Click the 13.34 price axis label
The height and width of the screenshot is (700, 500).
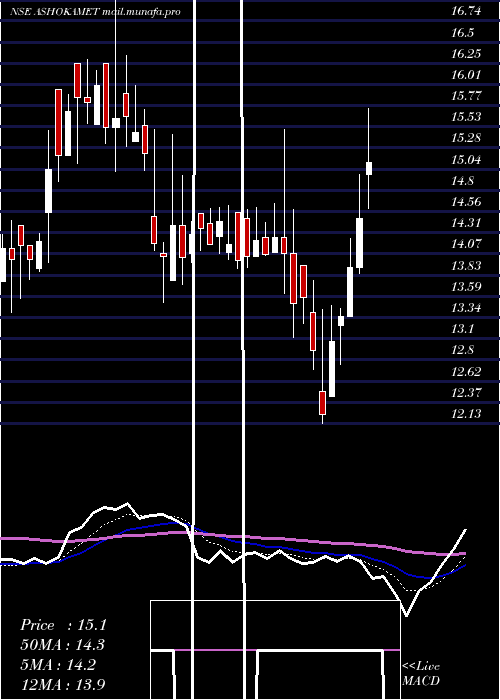pos(467,308)
